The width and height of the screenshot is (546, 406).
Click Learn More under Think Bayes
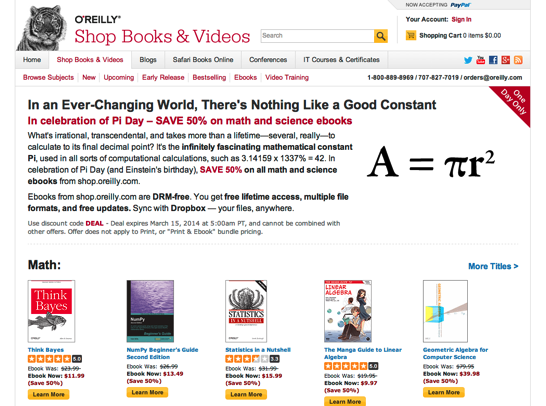(x=48, y=395)
